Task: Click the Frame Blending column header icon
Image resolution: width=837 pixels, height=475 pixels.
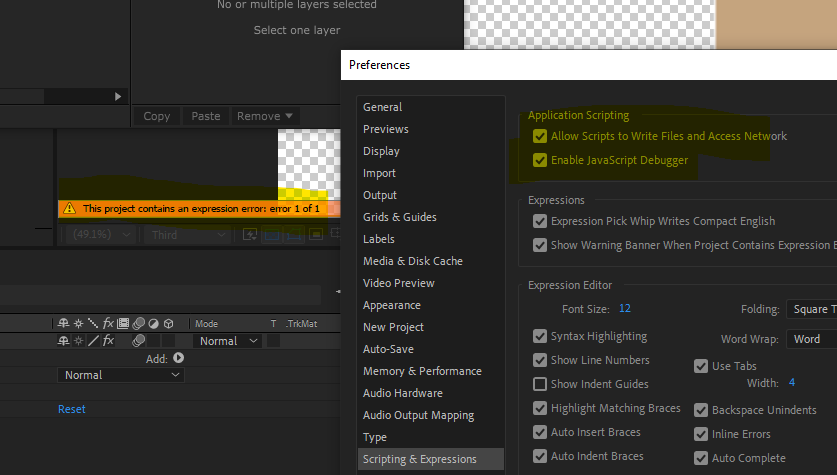Action: click(123, 323)
